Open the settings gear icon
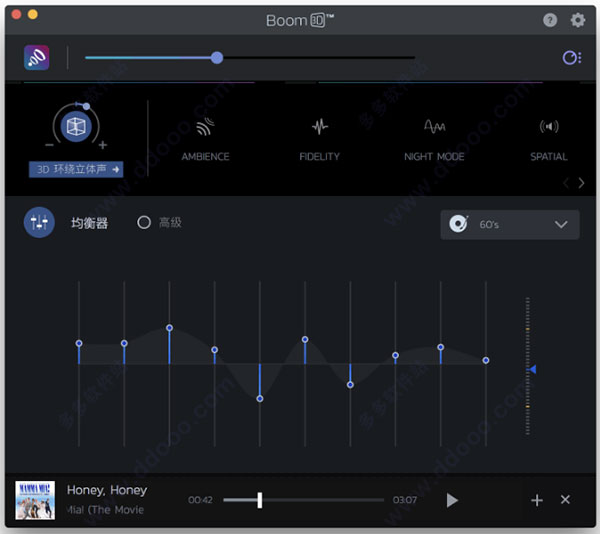 tap(577, 20)
